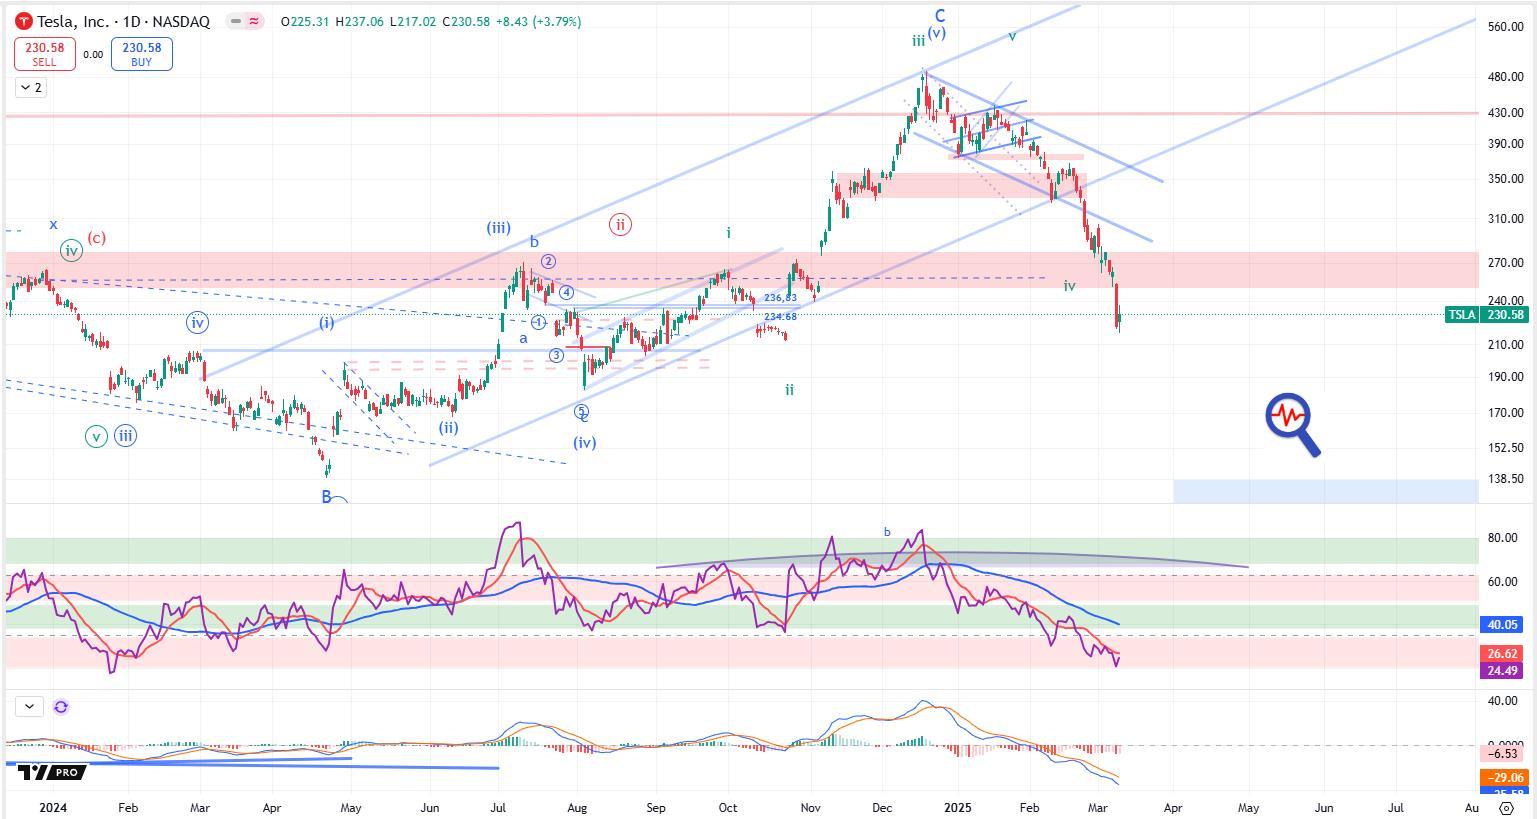Select the red circled ii wave label
This screenshot has width=1537, height=819.
620,224
